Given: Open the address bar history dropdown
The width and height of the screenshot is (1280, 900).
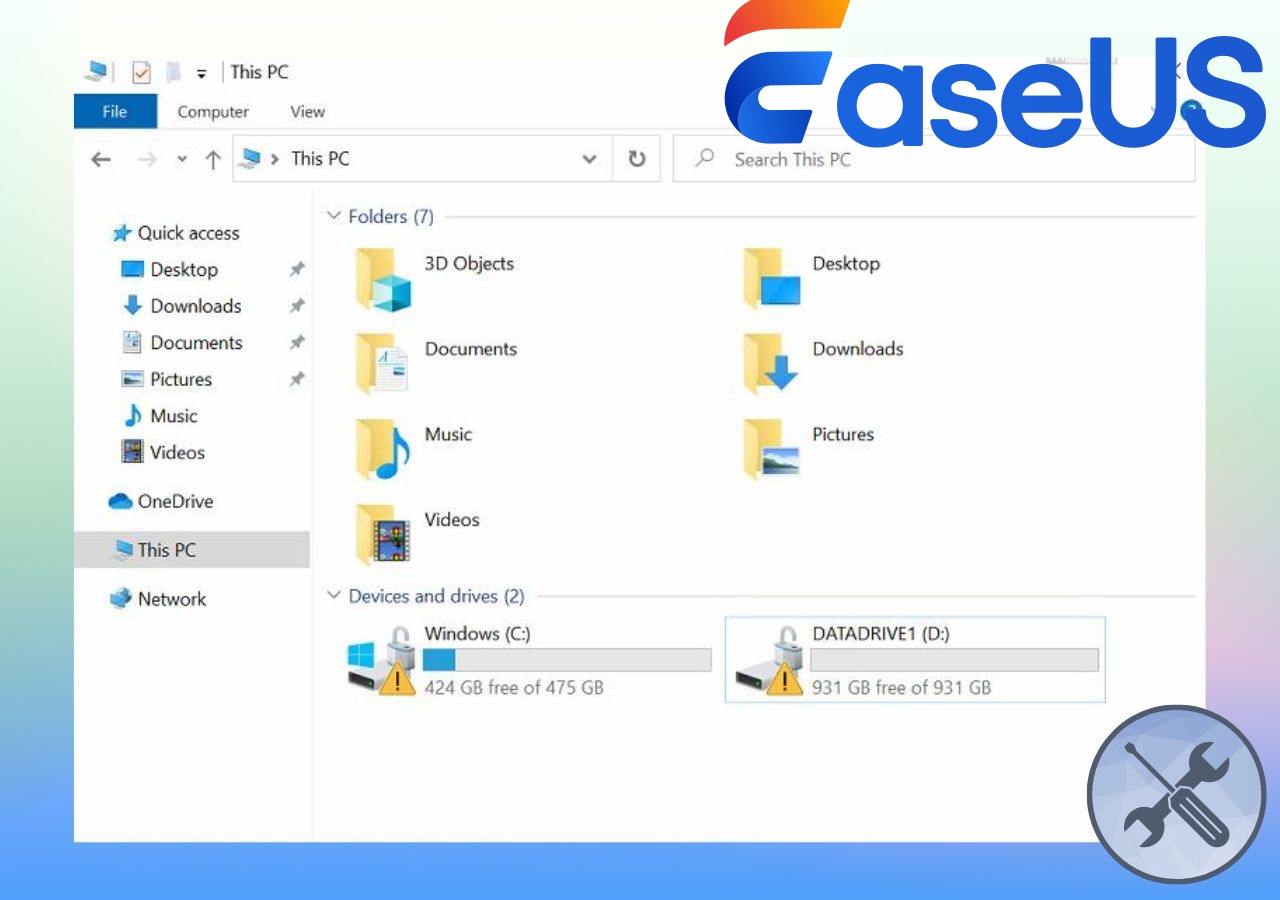Looking at the screenshot, I should [x=588, y=158].
